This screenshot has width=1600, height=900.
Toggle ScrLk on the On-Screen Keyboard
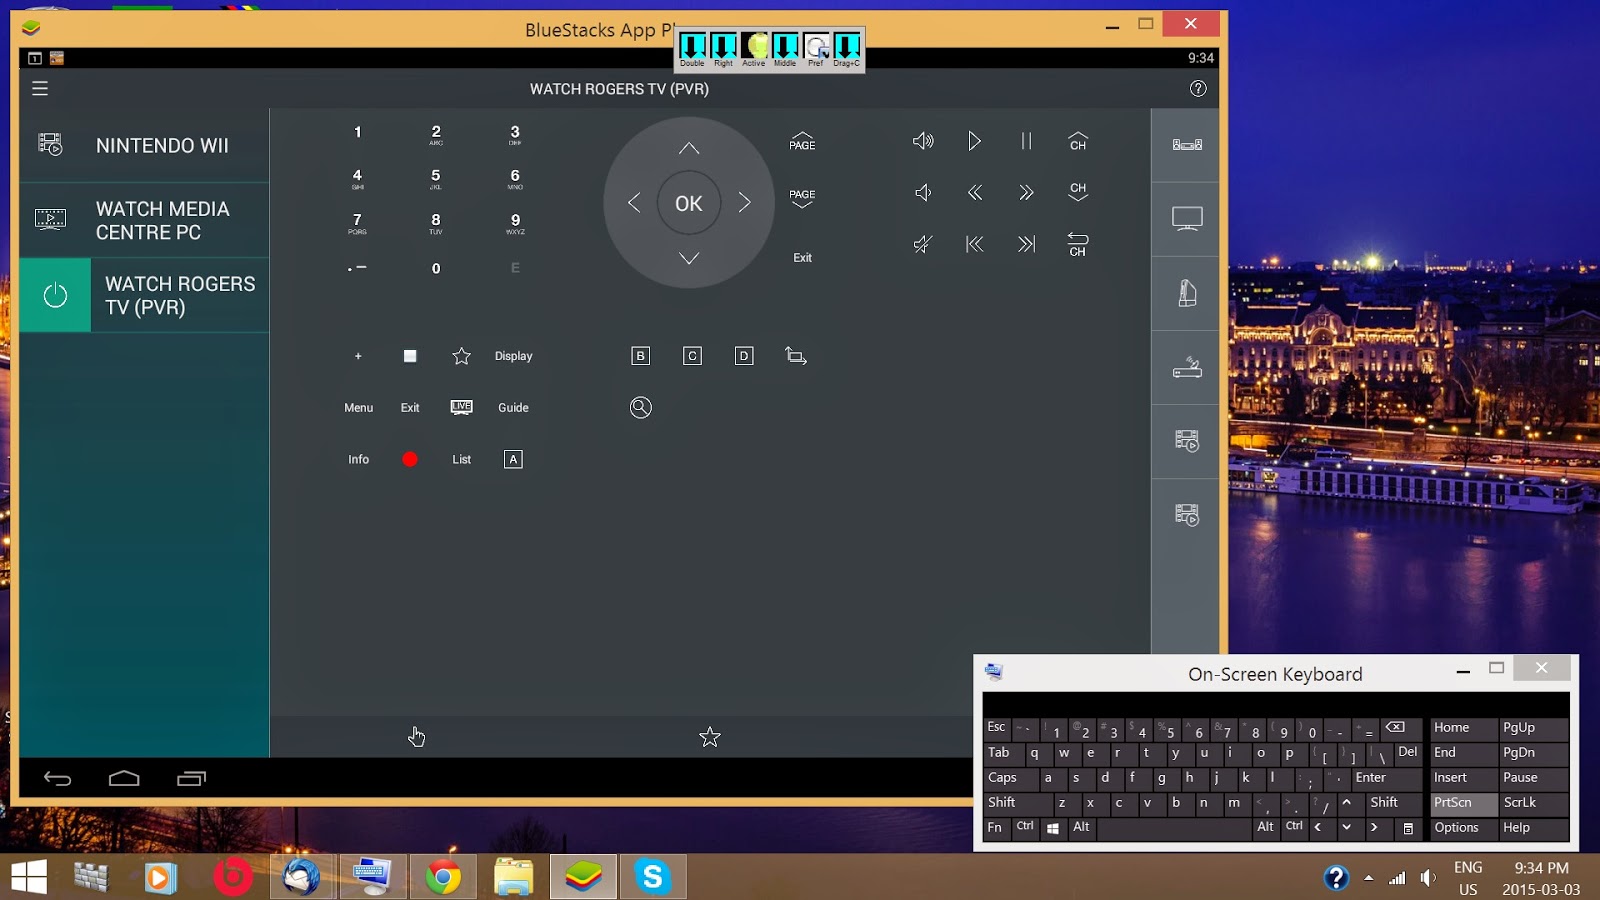pos(1532,803)
